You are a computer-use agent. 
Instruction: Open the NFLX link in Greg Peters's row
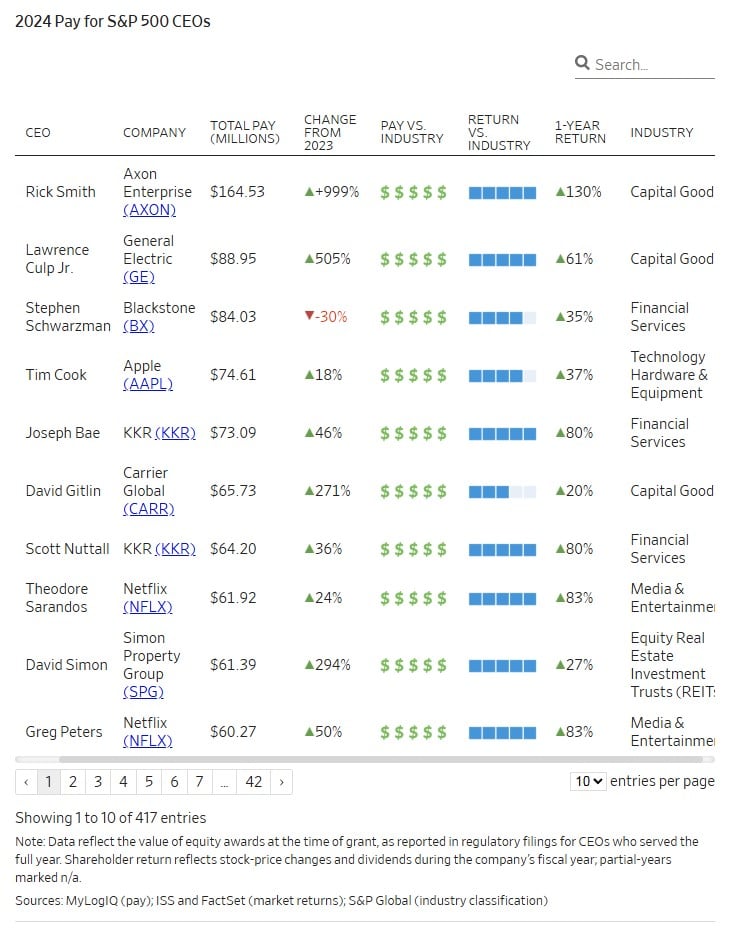pyautogui.click(x=147, y=741)
